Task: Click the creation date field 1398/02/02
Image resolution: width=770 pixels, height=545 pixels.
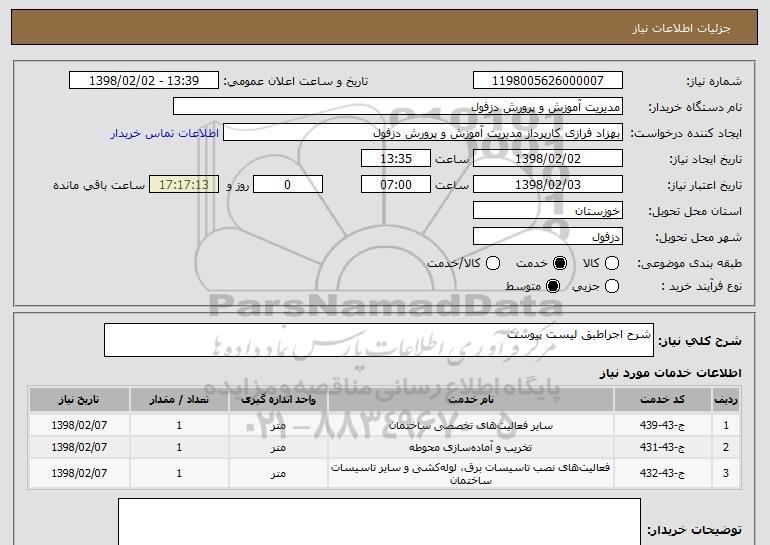Action: click(x=548, y=159)
